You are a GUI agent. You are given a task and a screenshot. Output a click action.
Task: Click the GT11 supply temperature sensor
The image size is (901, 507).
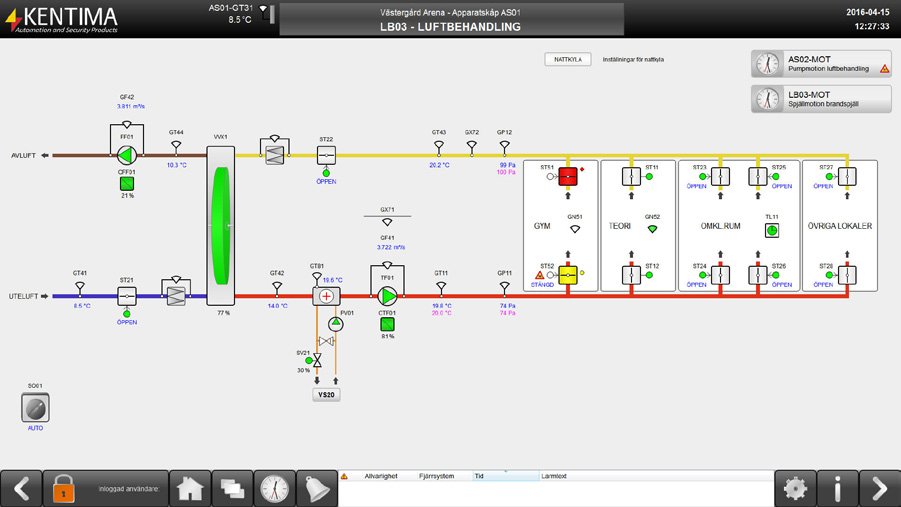click(441, 286)
